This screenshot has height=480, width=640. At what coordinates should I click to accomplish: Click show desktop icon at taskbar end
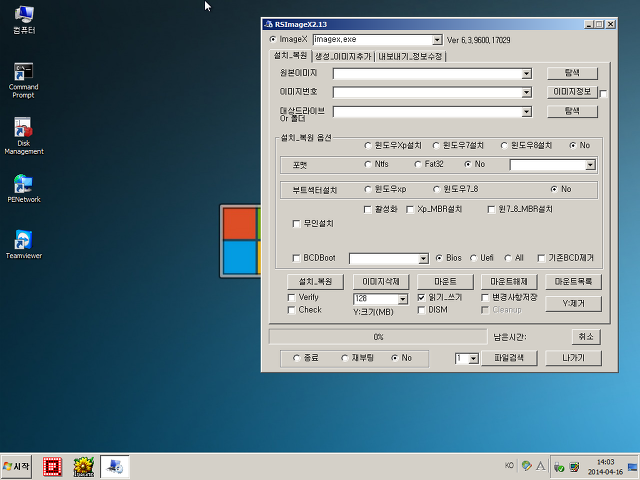click(x=632, y=467)
